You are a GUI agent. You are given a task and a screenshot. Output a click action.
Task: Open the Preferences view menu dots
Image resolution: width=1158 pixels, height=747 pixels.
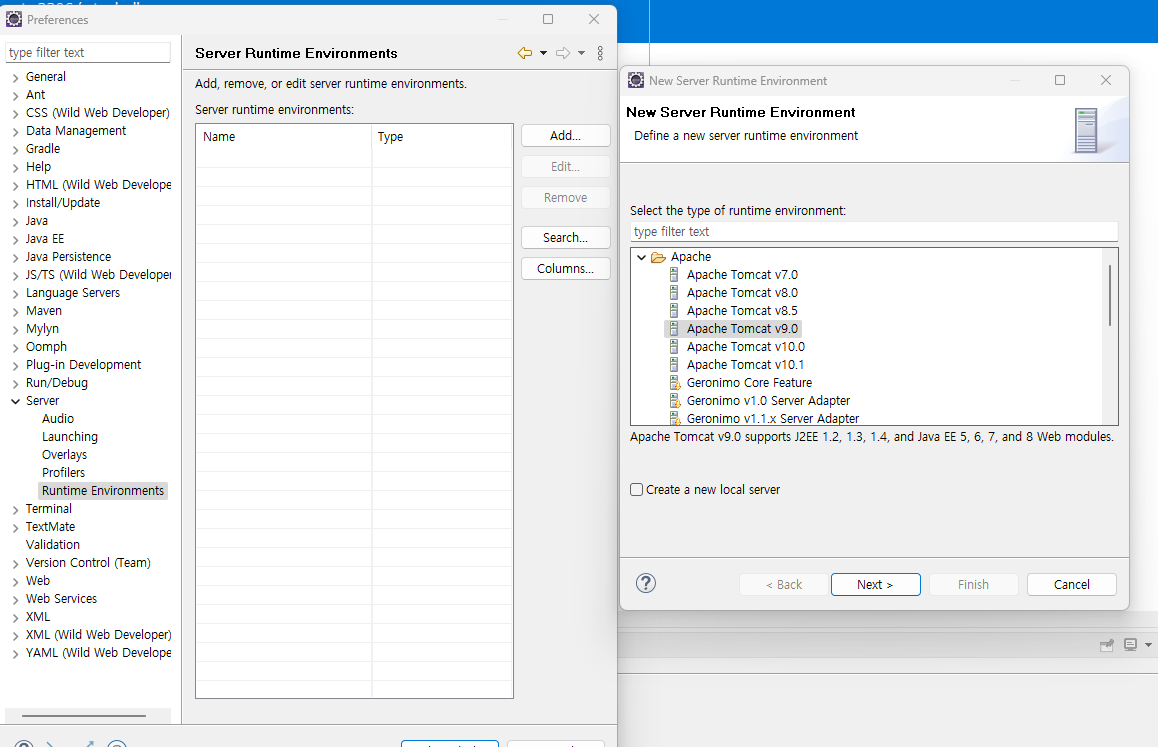tap(600, 53)
